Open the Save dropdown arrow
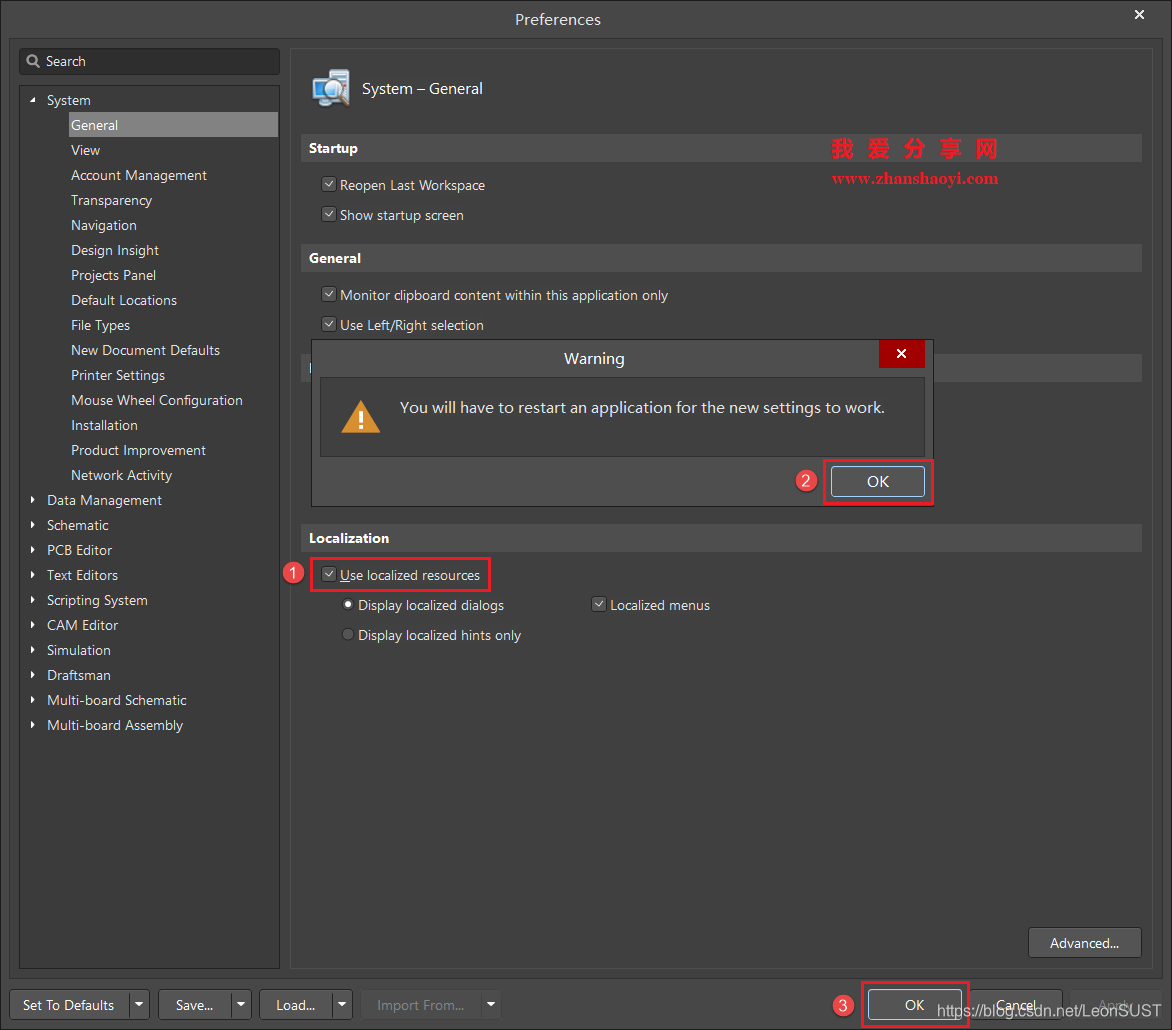Screen dimensions: 1172x1030 pos(241,1005)
